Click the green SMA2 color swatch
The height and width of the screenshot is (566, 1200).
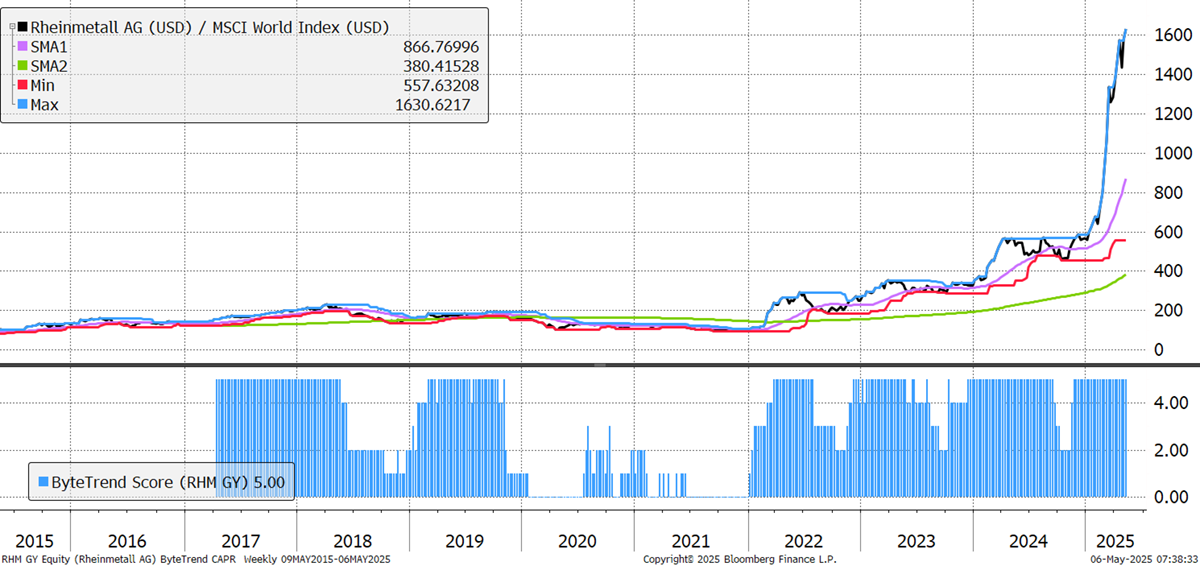click(x=23, y=65)
